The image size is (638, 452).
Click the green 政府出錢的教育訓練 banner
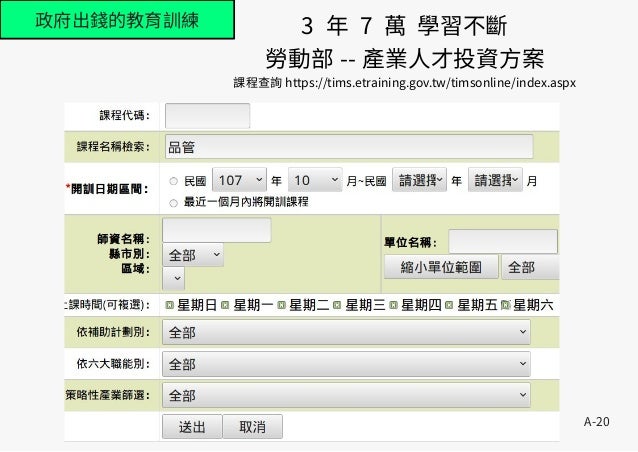click(117, 20)
